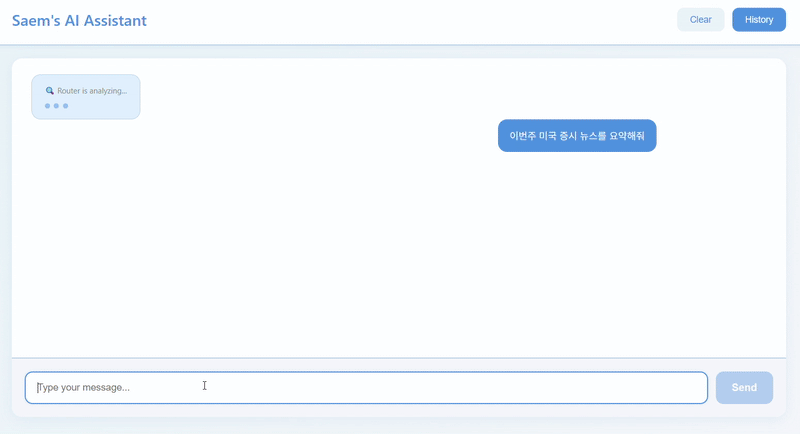Viewport: 800px width, 434px height.
Task: Click the last typing indicator dot
Action: pyautogui.click(x=65, y=106)
